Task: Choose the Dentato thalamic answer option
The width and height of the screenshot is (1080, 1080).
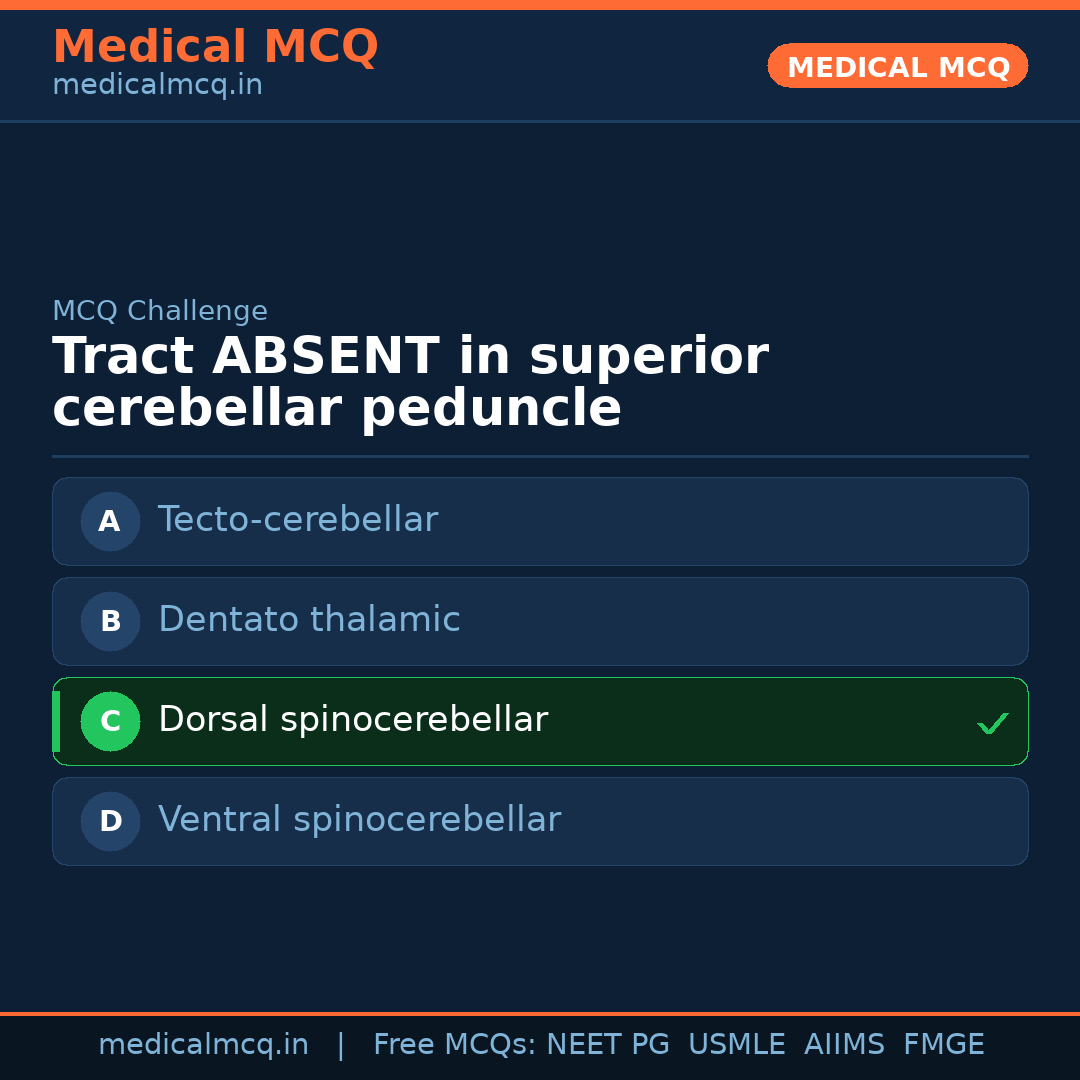Action: (x=540, y=621)
